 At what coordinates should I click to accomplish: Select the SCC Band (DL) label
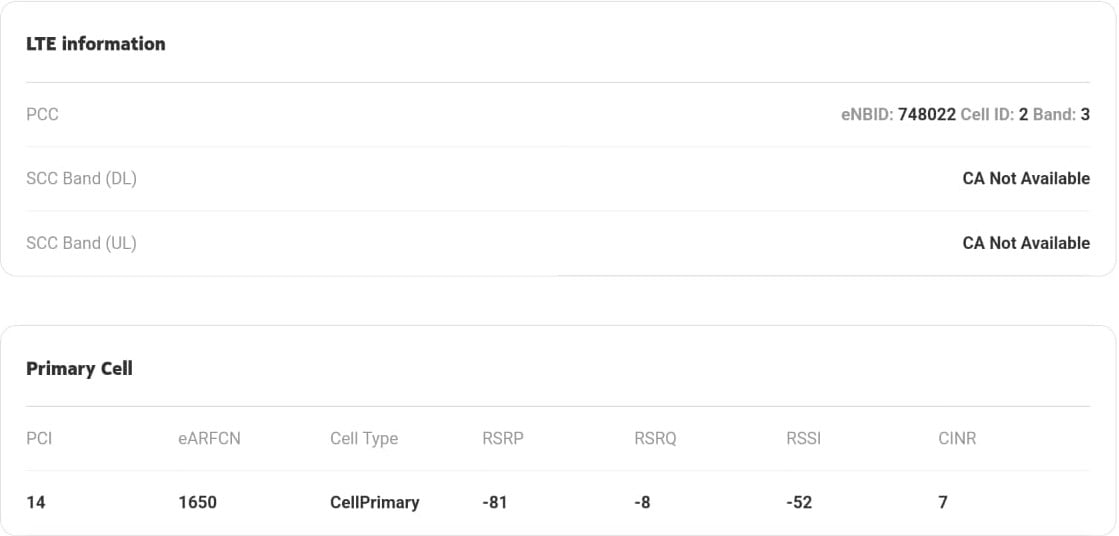point(81,178)
